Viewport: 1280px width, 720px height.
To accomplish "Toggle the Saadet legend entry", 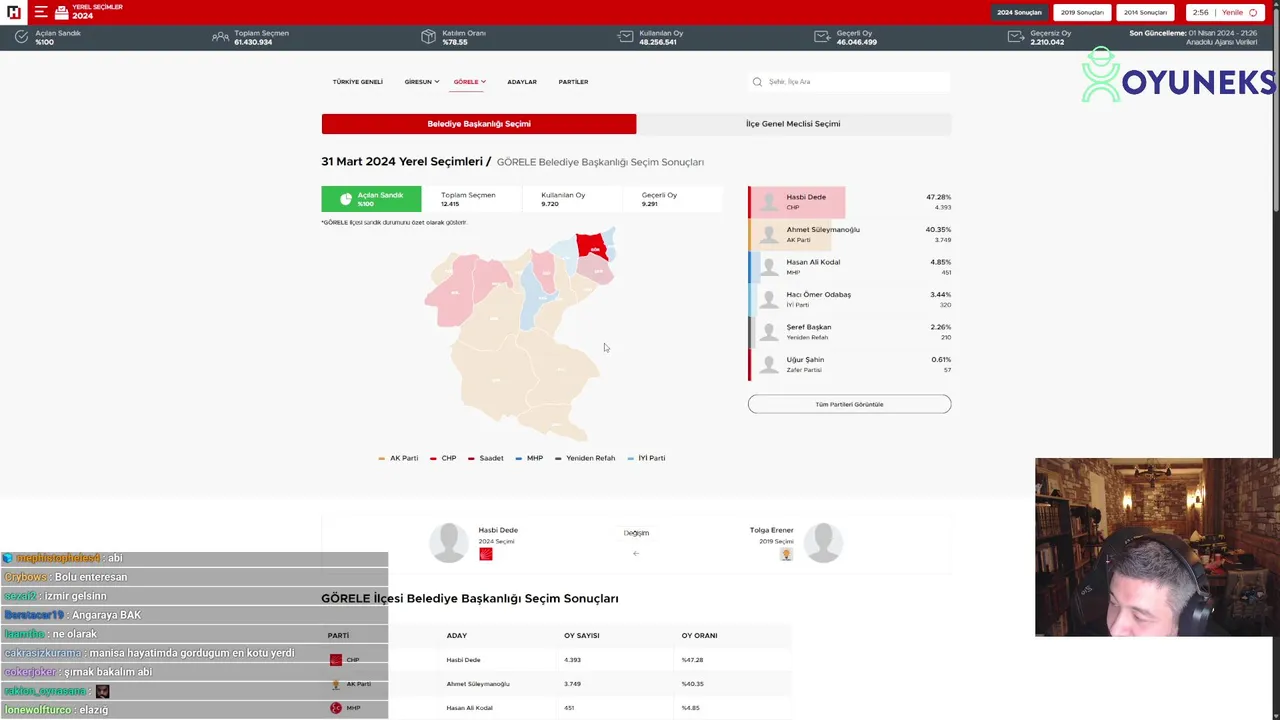I will click(x=486, y=458).
